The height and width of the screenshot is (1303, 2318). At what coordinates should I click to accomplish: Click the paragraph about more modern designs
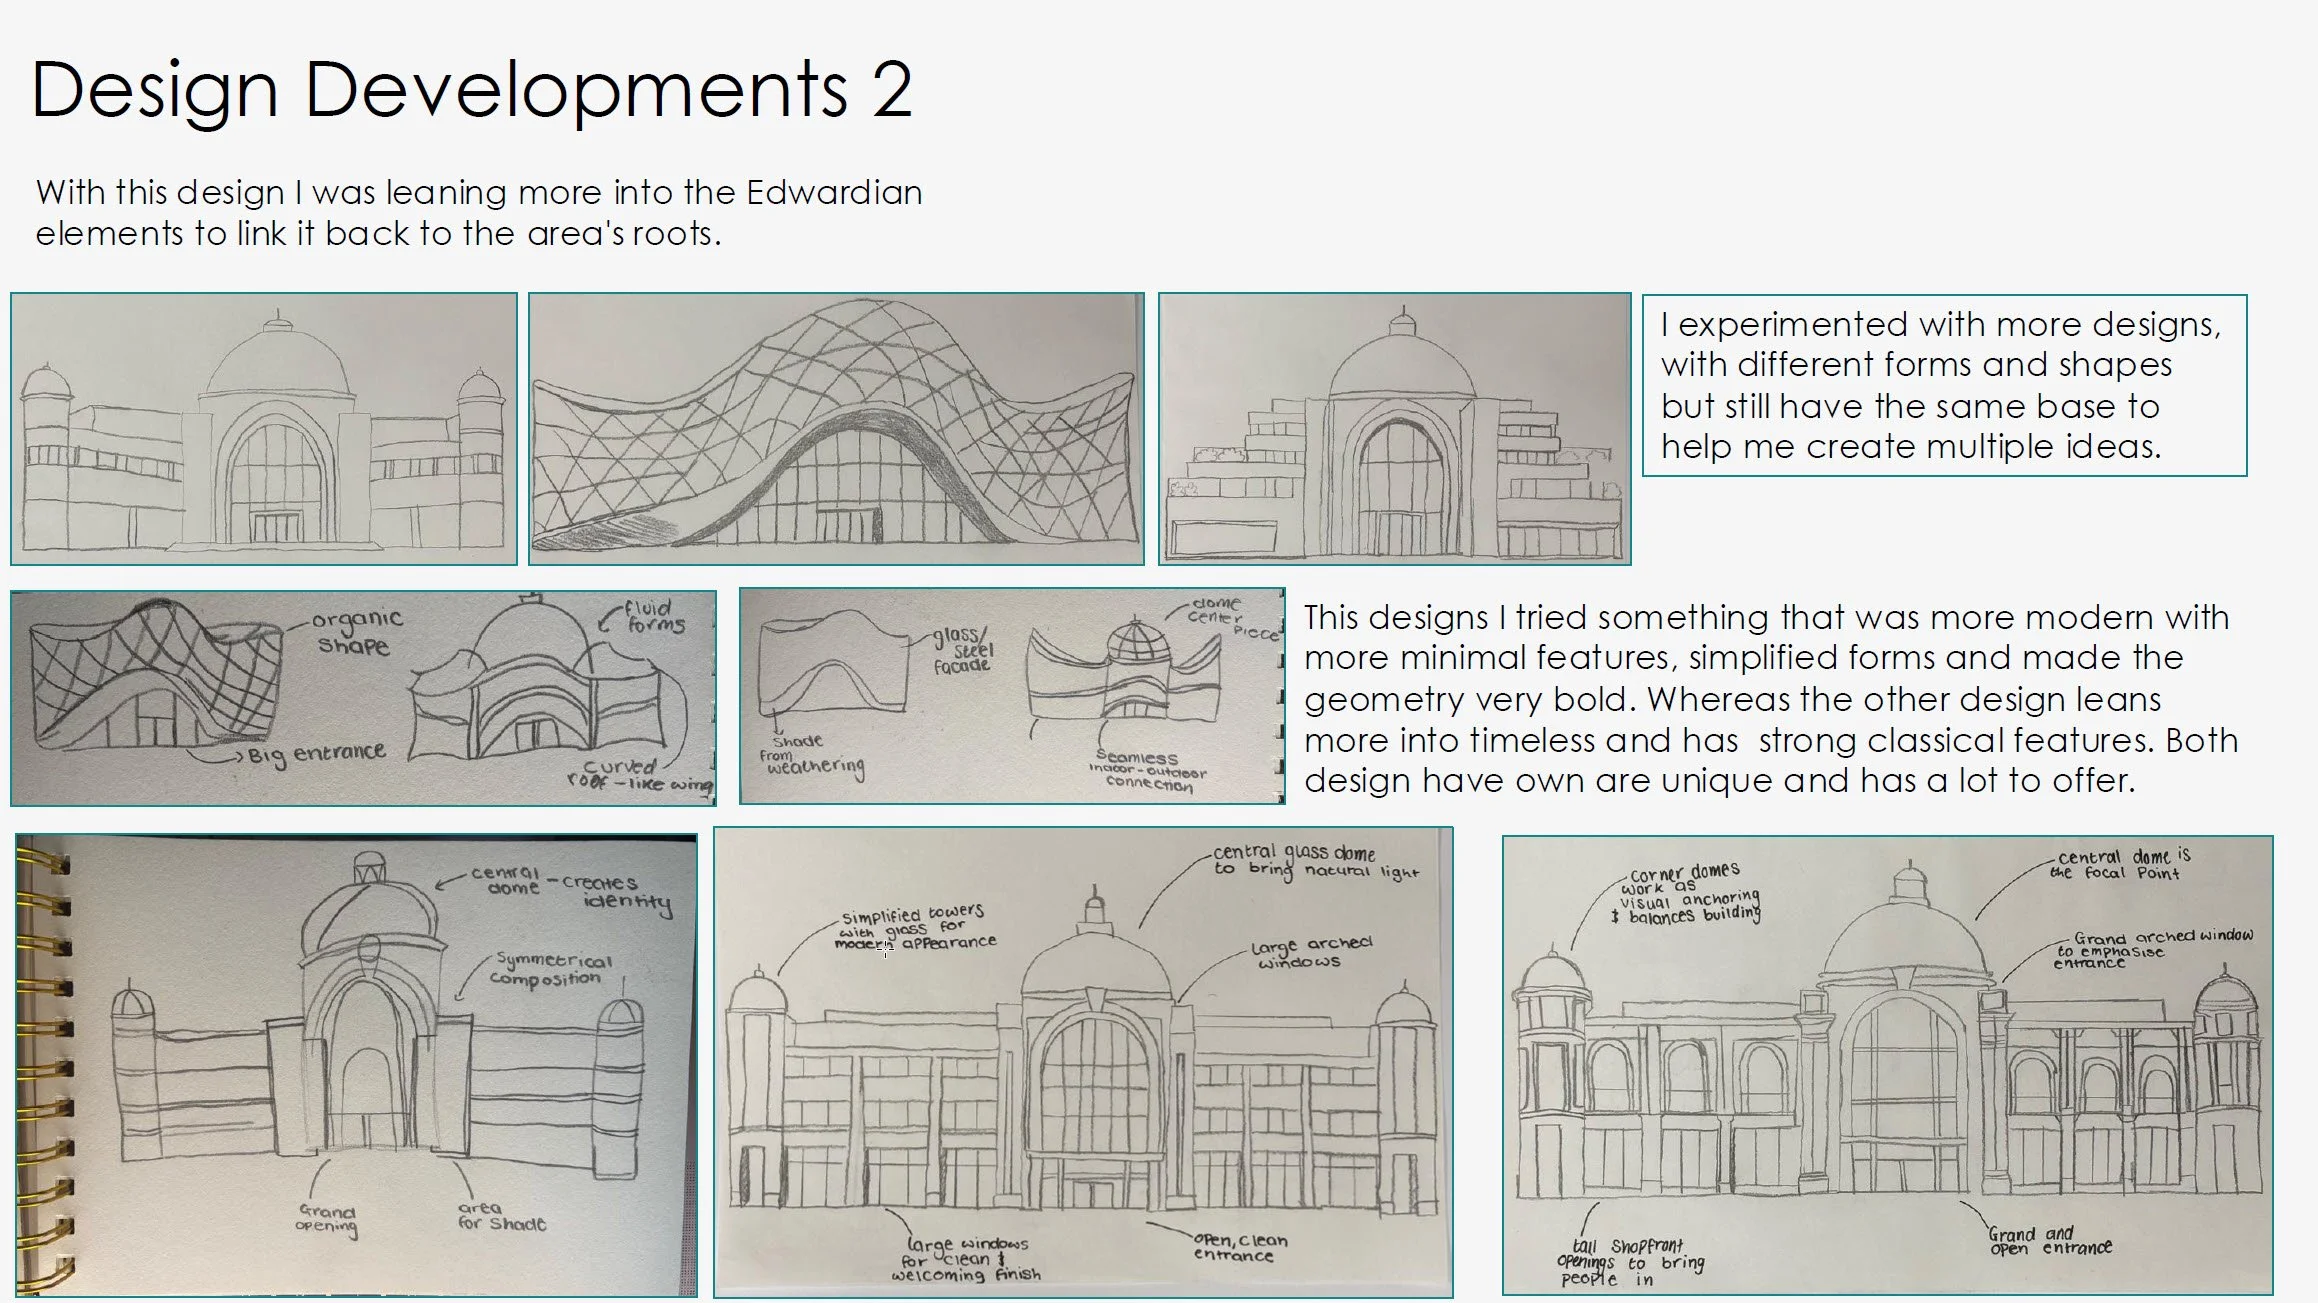pos(1771,698)
